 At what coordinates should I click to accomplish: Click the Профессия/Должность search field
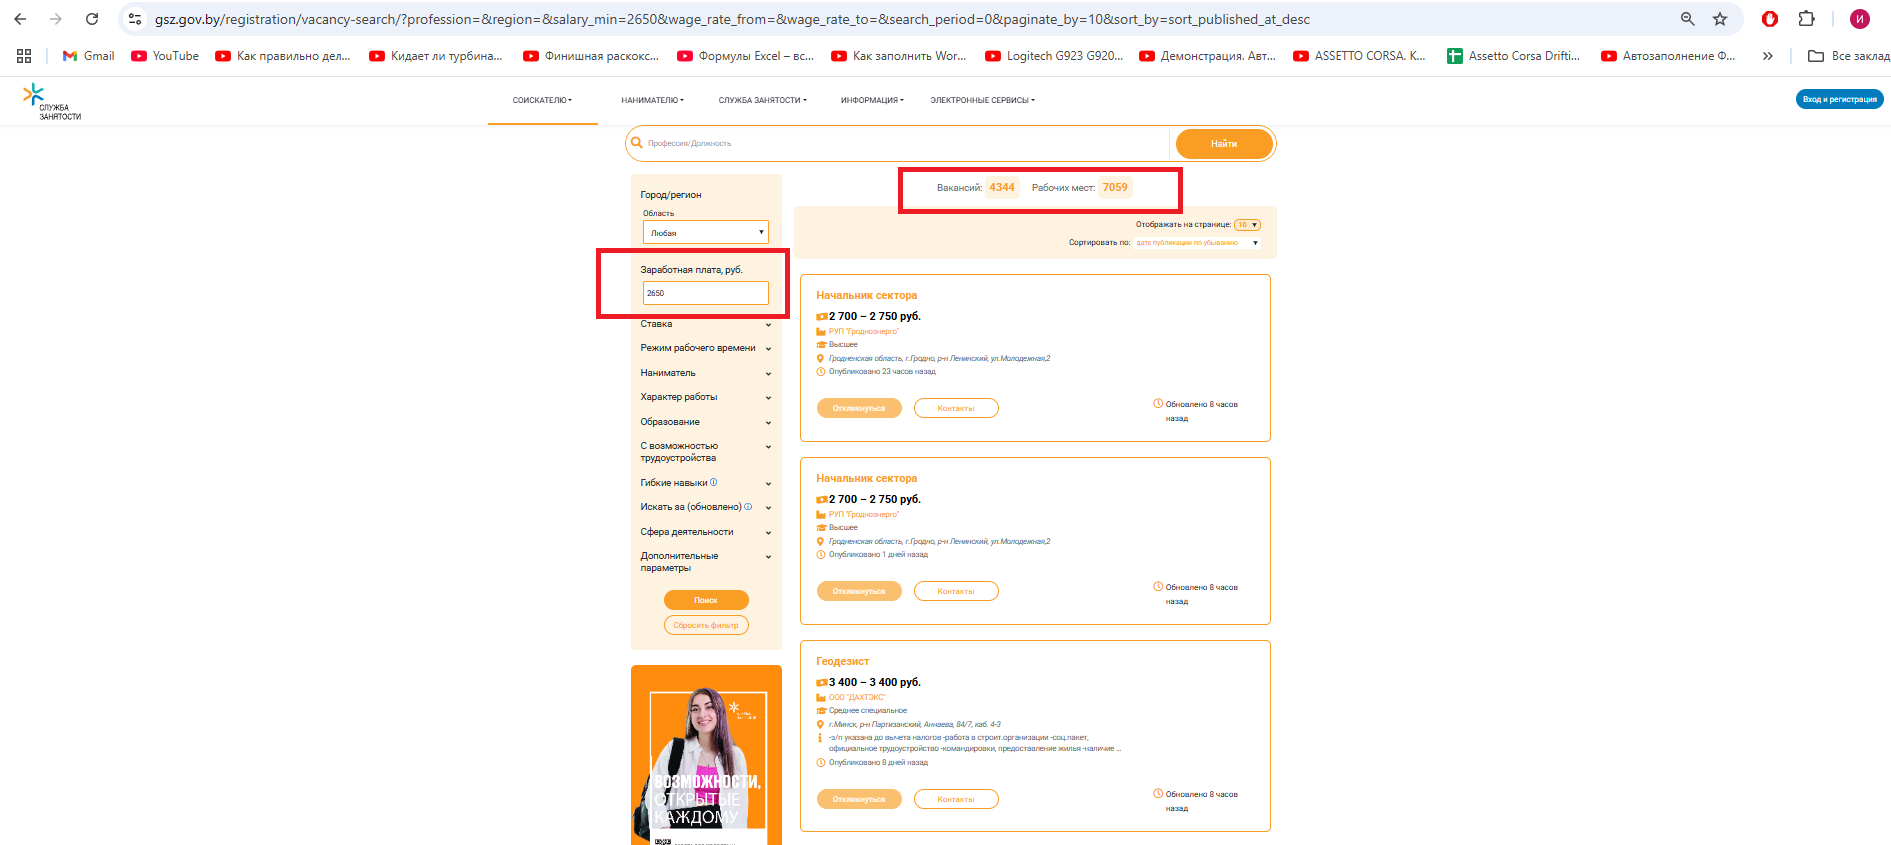tap(900, 144)
